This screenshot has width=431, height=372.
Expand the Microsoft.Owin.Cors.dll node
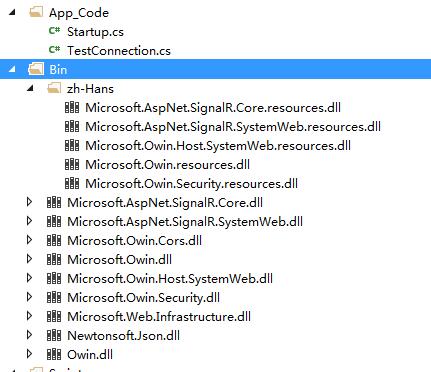point(29,240)
